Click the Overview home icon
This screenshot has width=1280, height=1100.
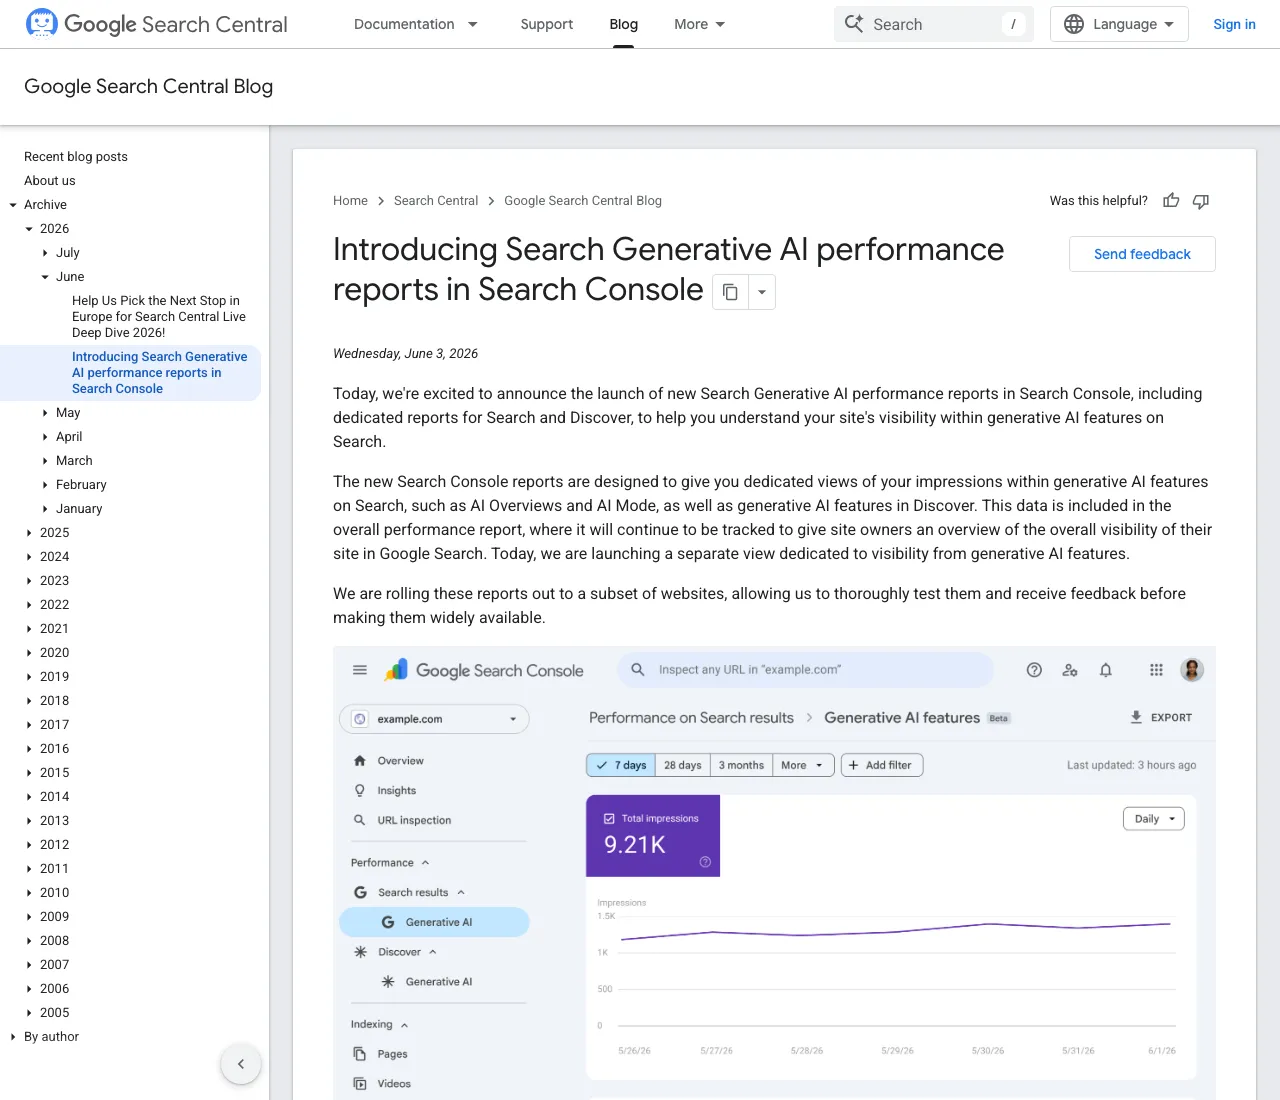coord(360,761)
